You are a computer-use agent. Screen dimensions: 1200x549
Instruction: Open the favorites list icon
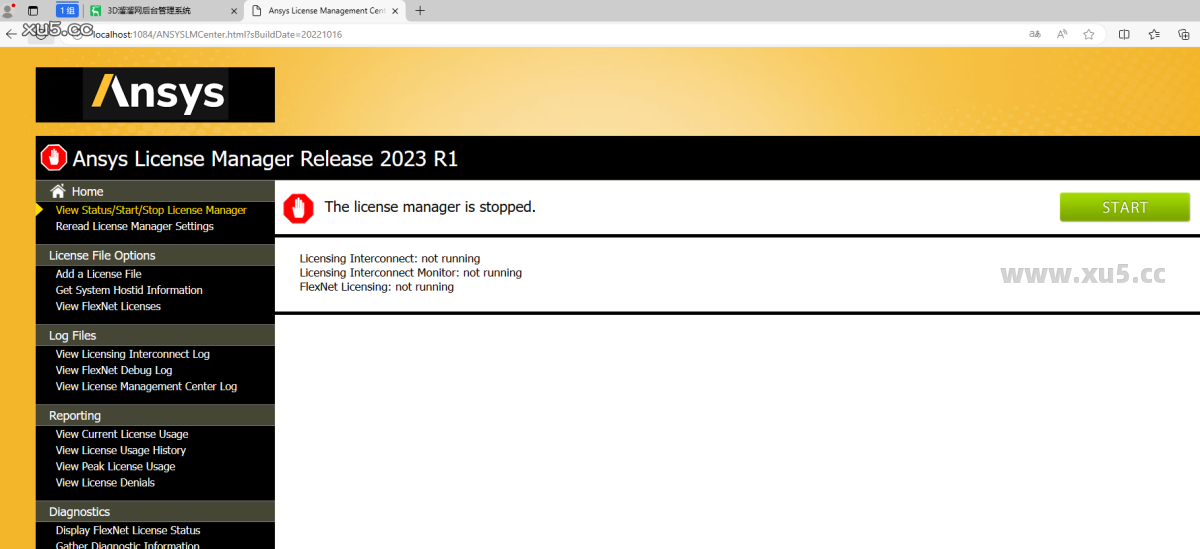point(1154,34)
